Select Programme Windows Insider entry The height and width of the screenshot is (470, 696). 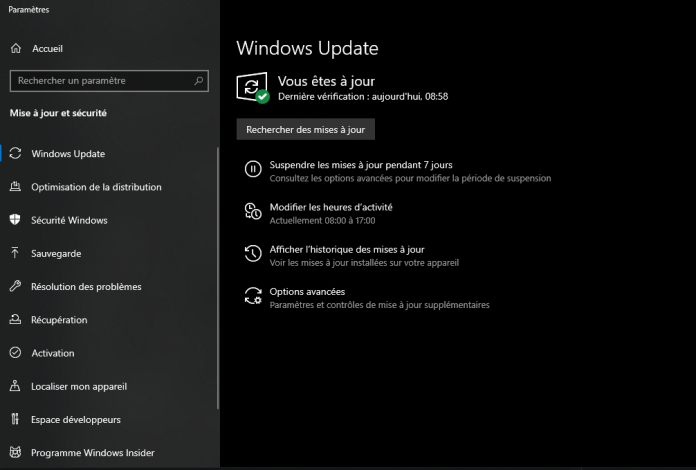(93, 453)
